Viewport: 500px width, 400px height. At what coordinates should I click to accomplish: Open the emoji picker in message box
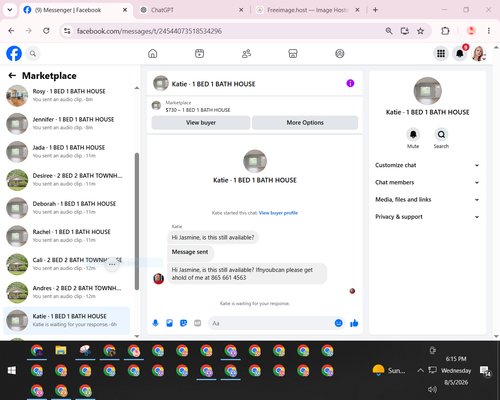tap(338, 323)
